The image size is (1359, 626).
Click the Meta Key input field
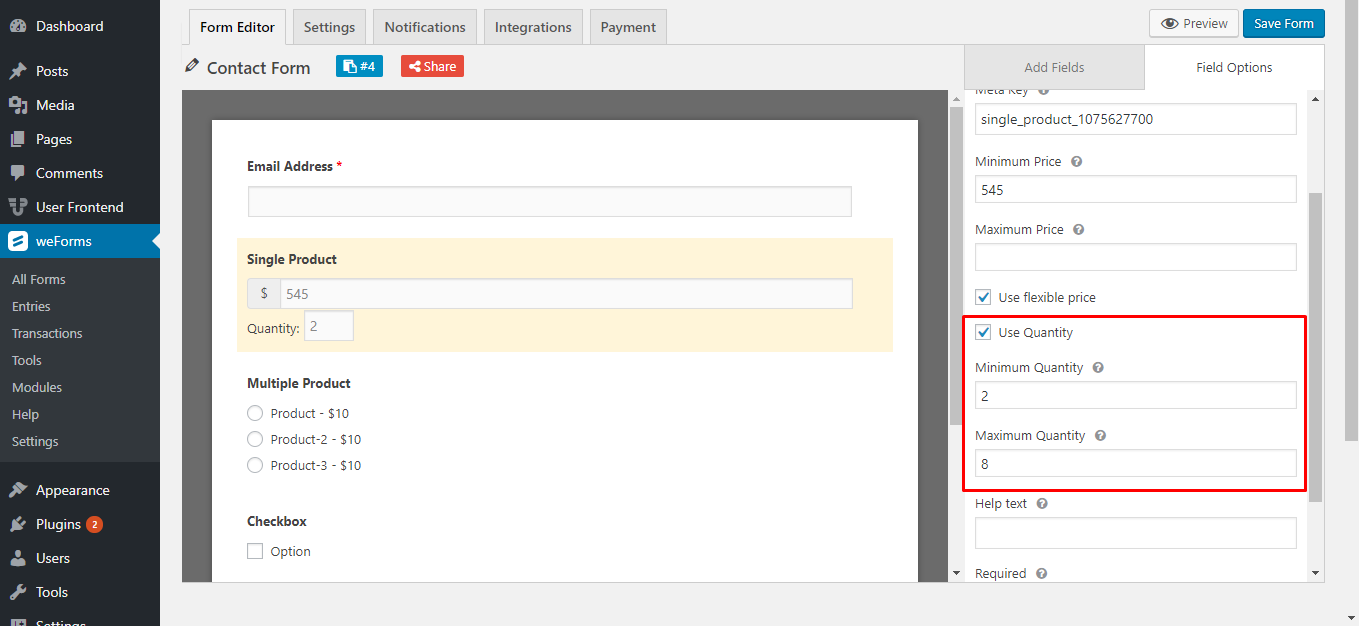pyautogui.click(x=1135, y=119)
